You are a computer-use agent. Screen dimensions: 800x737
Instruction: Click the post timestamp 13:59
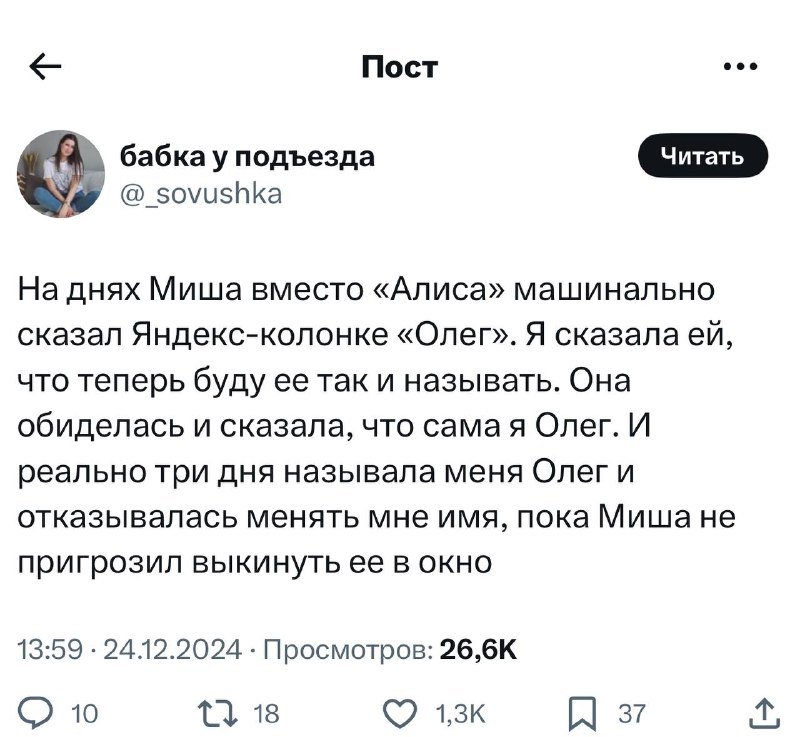coord(51,650)
